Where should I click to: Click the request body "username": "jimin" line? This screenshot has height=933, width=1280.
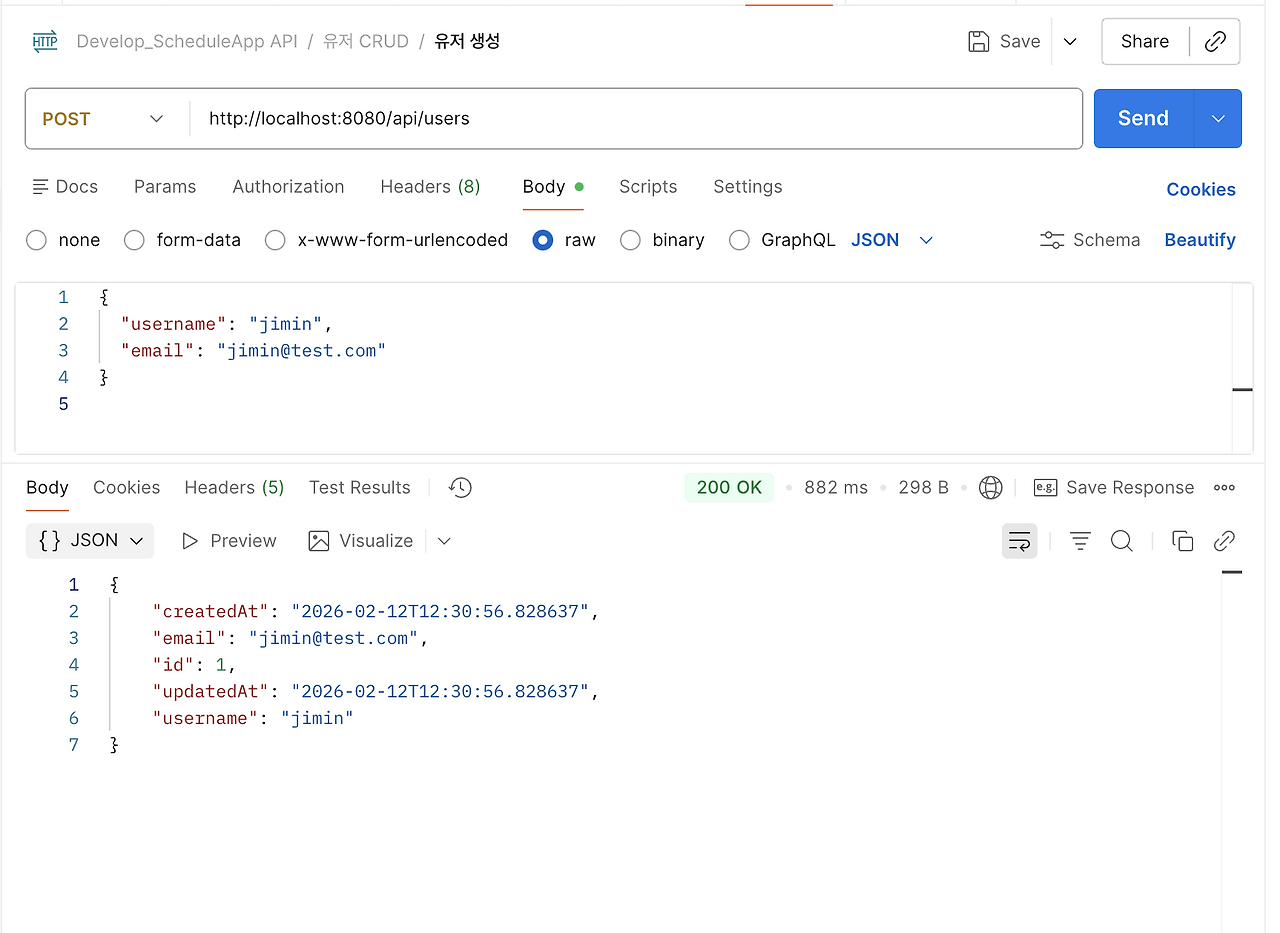pos(226,324)
